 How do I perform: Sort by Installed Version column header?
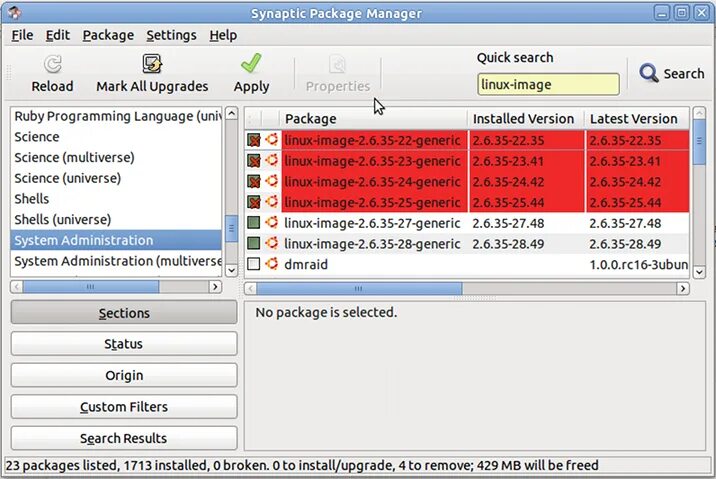tap(526, 119)
